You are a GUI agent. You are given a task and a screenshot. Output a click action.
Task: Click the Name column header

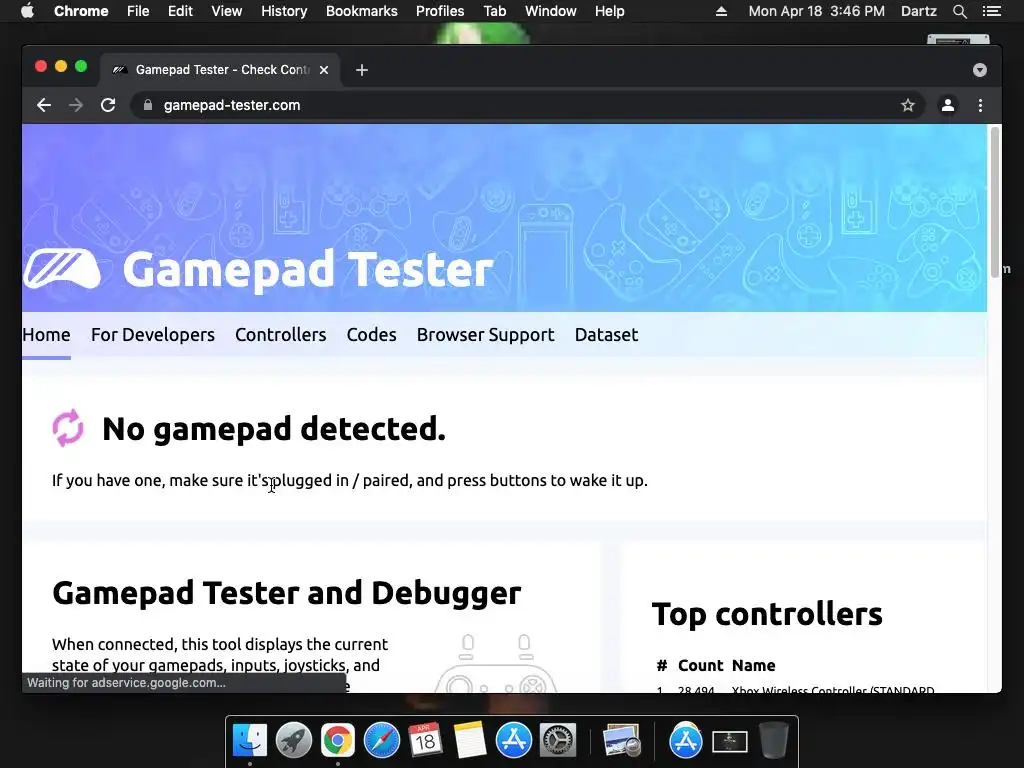(x=754, y=665)
